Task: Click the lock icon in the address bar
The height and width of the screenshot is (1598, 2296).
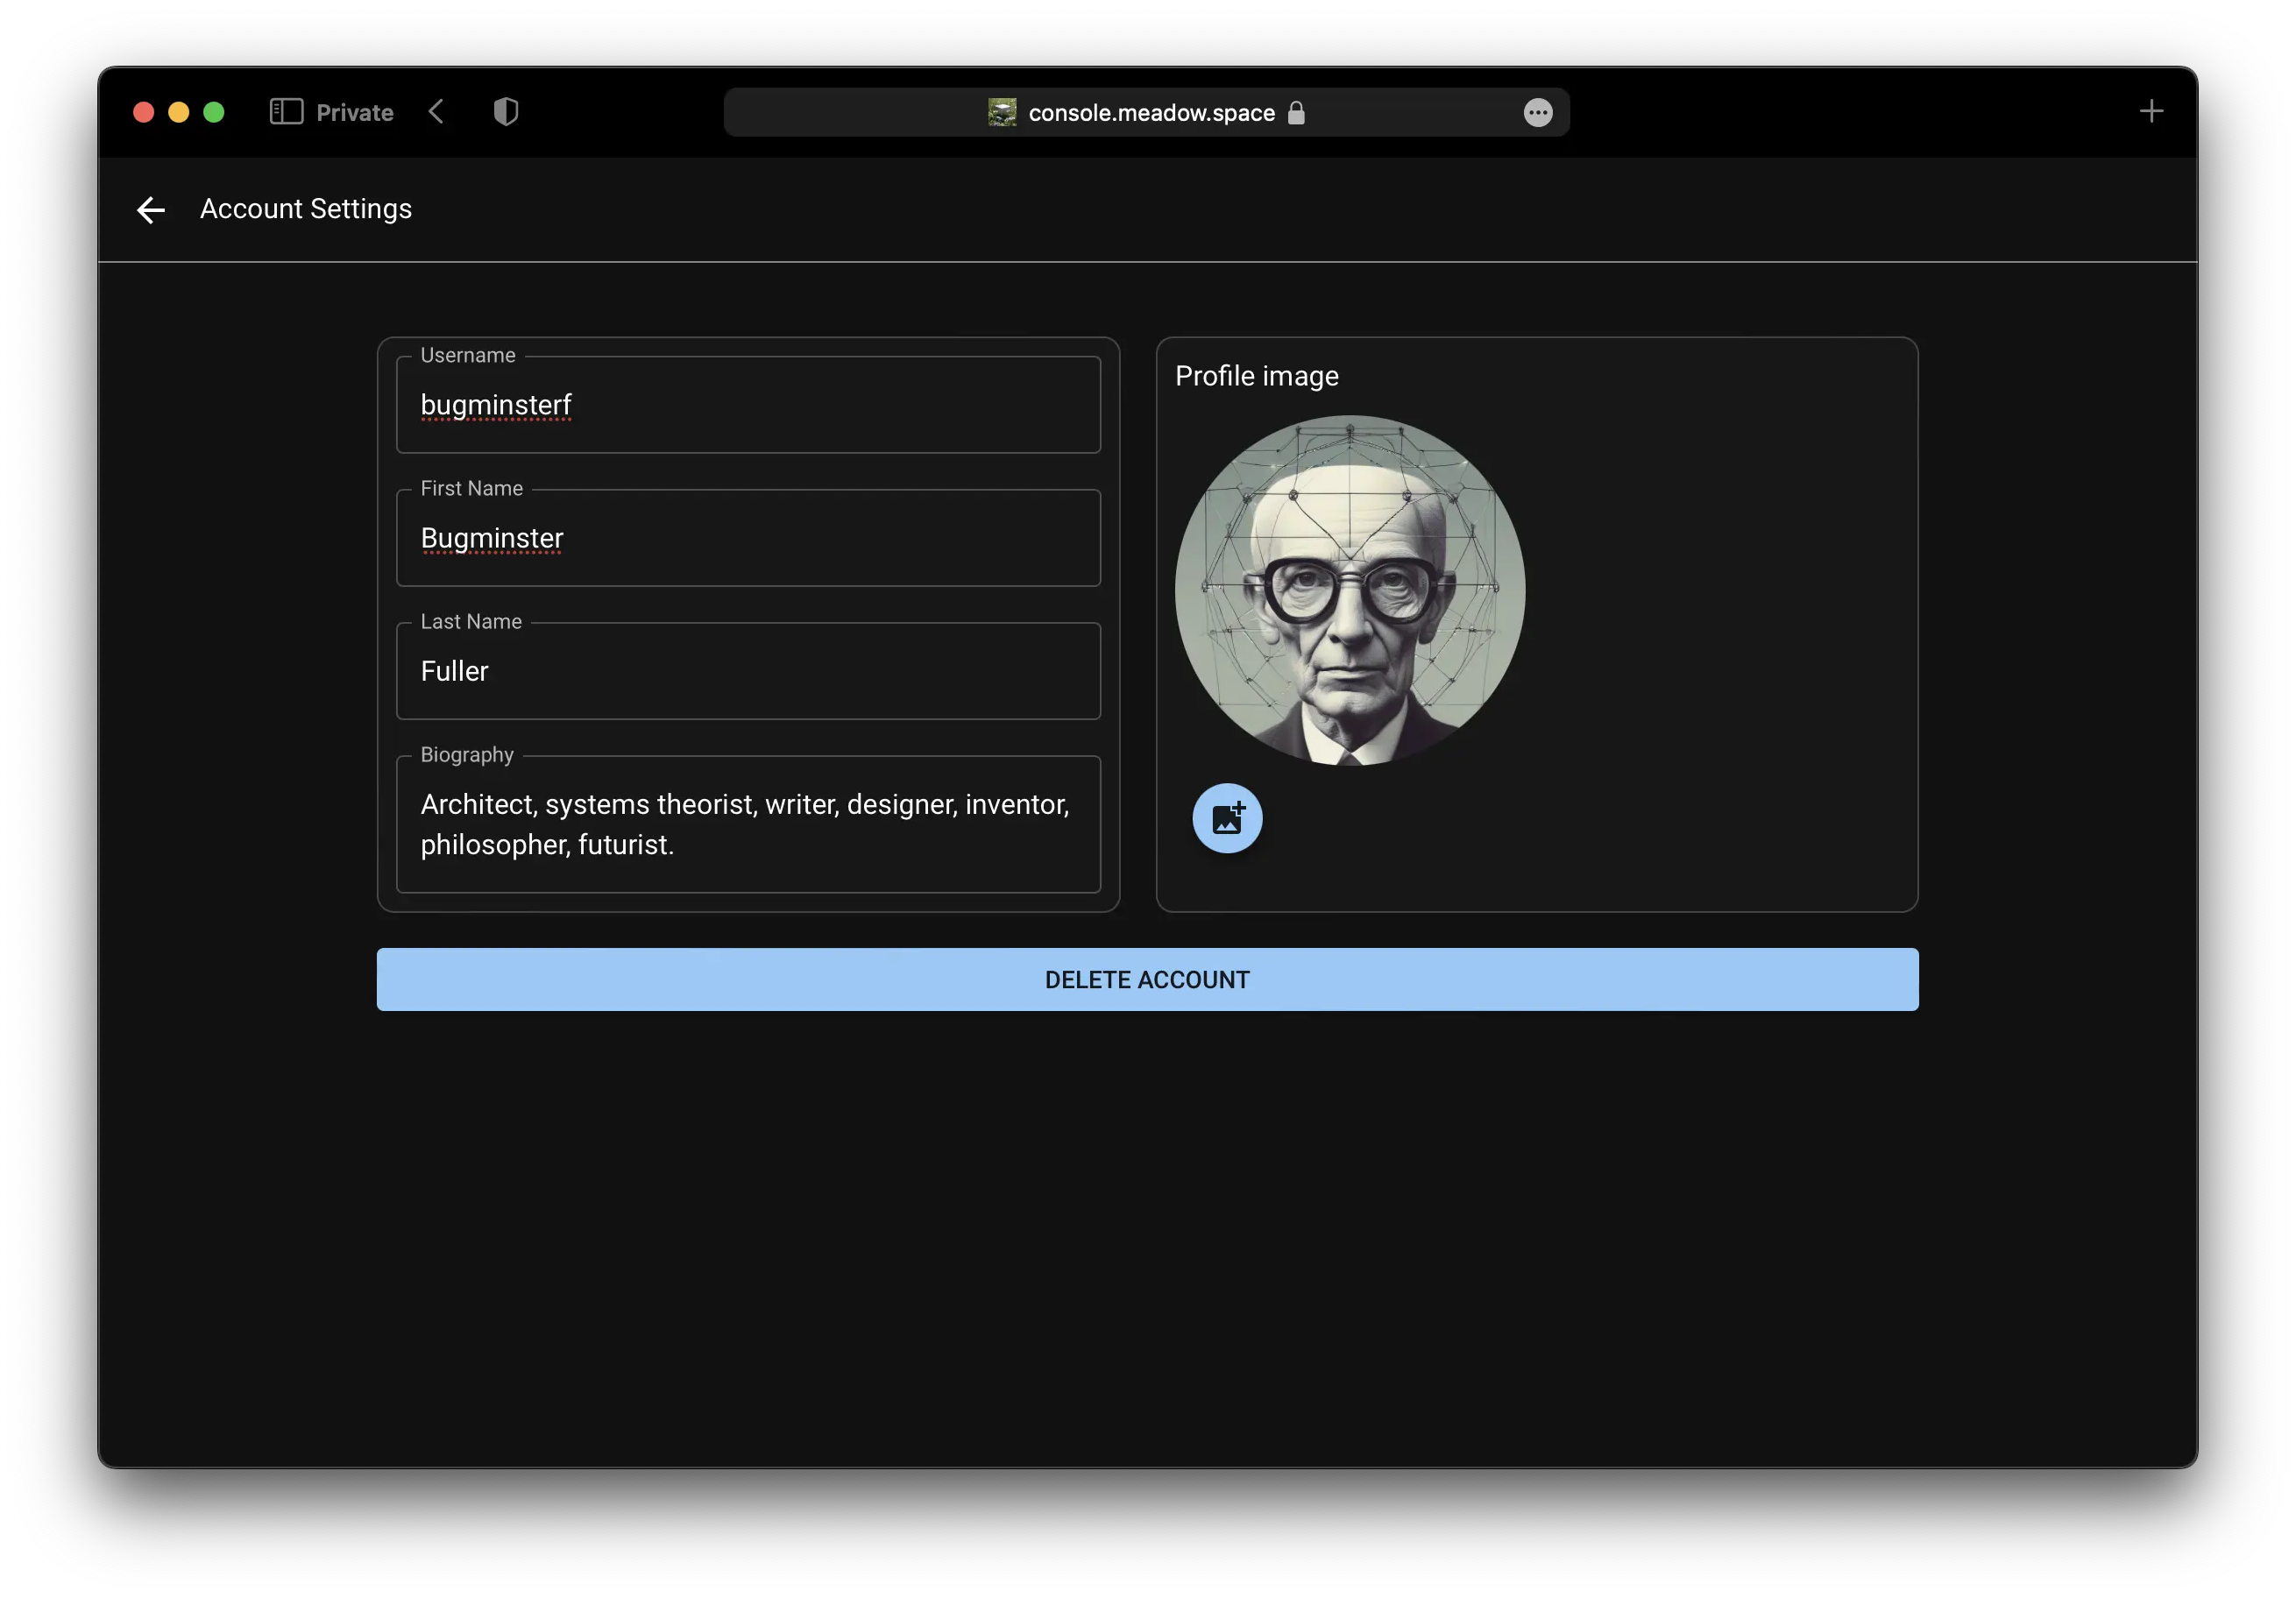Action: point(1296,113)
